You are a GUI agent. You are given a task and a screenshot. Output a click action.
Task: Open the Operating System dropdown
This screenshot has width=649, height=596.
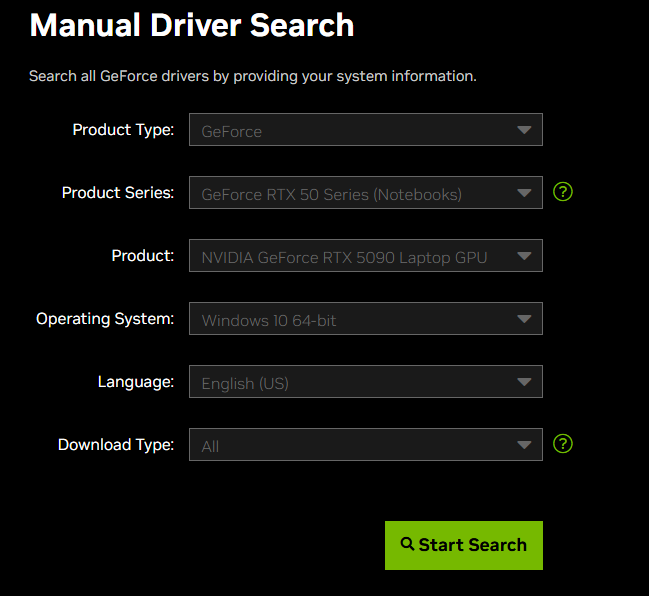point(366,318)
